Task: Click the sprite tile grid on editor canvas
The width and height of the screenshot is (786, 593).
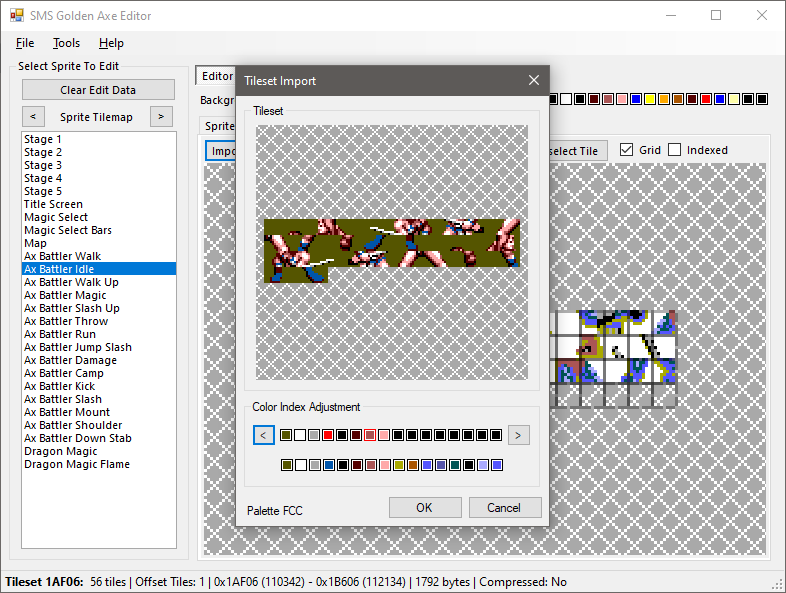Action: click(x=613, y=358)
